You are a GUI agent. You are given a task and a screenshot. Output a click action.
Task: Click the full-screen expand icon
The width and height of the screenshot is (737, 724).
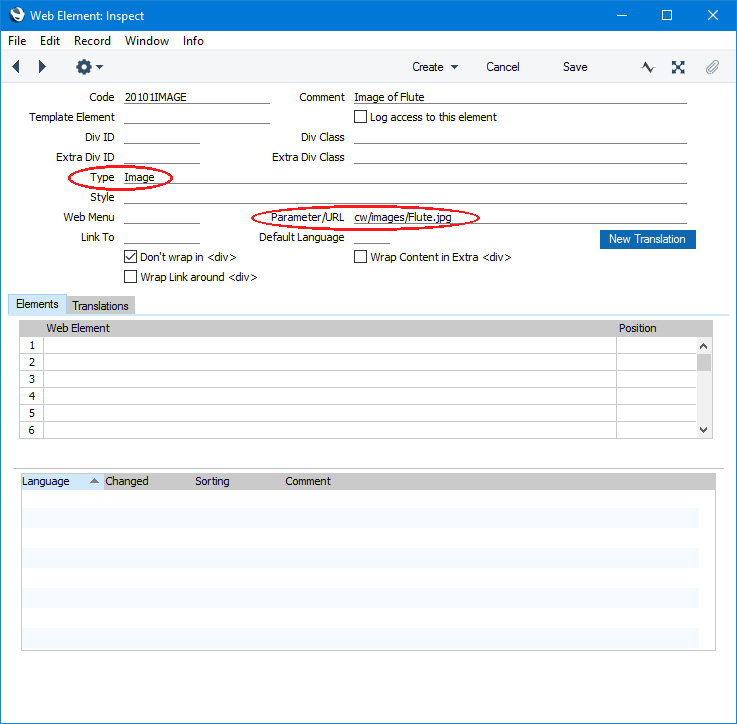(678, 67)
